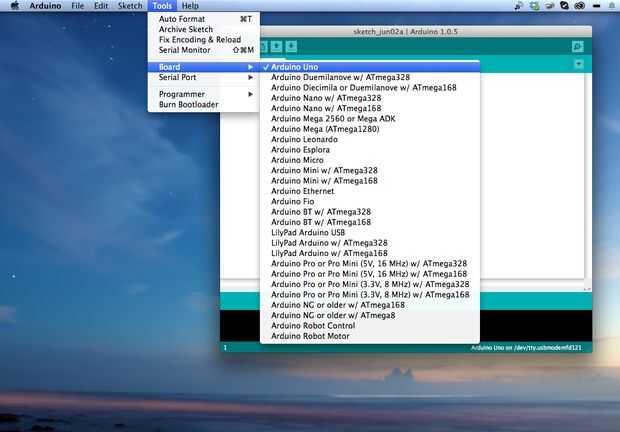The height and width of the screenshot is (432, 620).
Task: Choose Archive Sketch
Action: click(204, 29)
